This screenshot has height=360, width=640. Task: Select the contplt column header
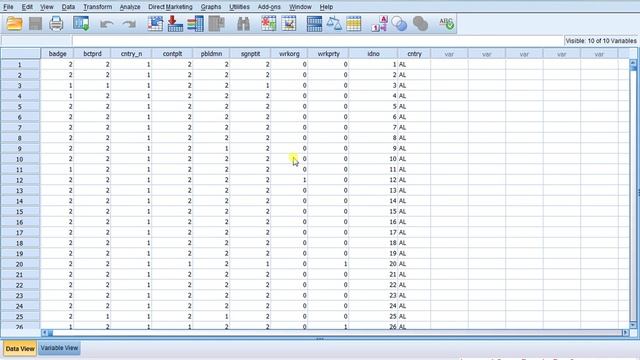[x=172, y=54]
